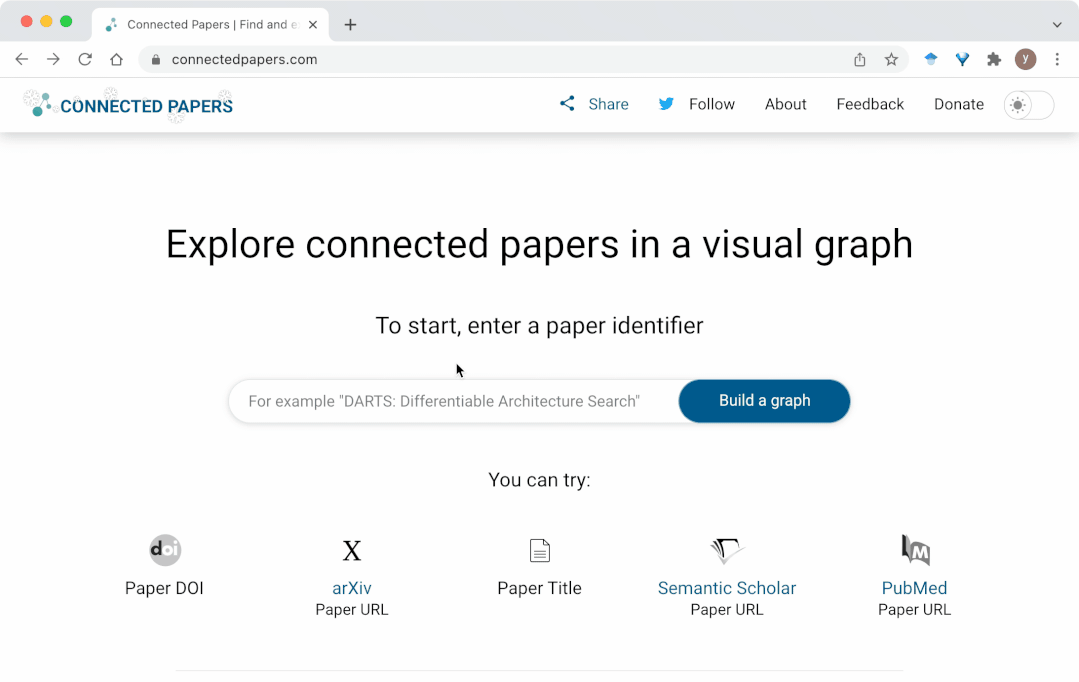1079x682 pixels.
Task: Click the Paper DOI icon
Action: click(x=165, y=550)
